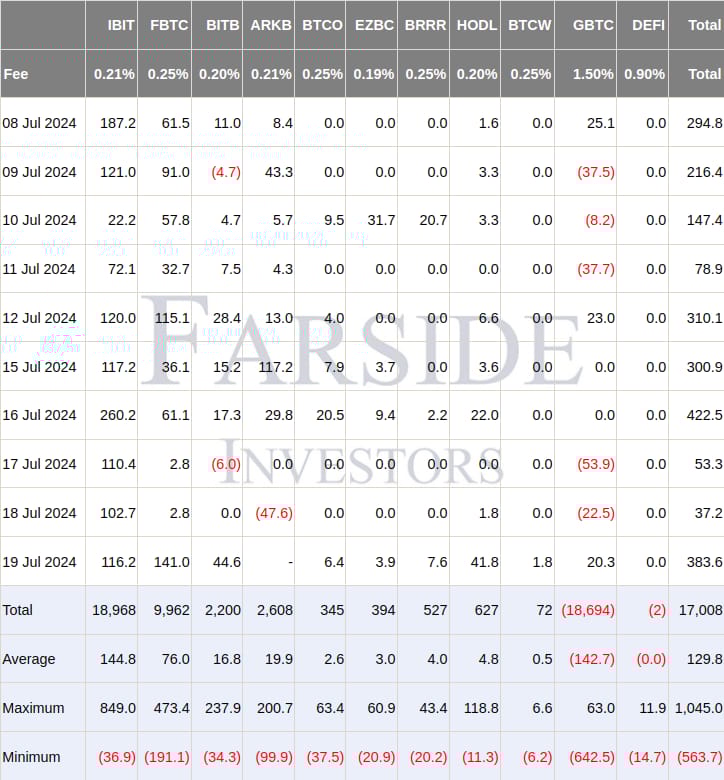Viewport: 724px width, 780px height.
Task: Click FBTC minimum (191.1)
Action: point(167,757)
